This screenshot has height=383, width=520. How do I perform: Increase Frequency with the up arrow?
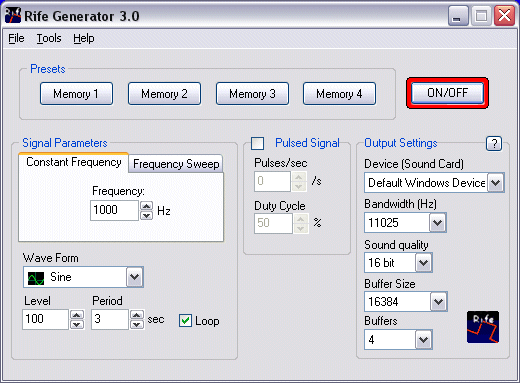tap(146, 206)
